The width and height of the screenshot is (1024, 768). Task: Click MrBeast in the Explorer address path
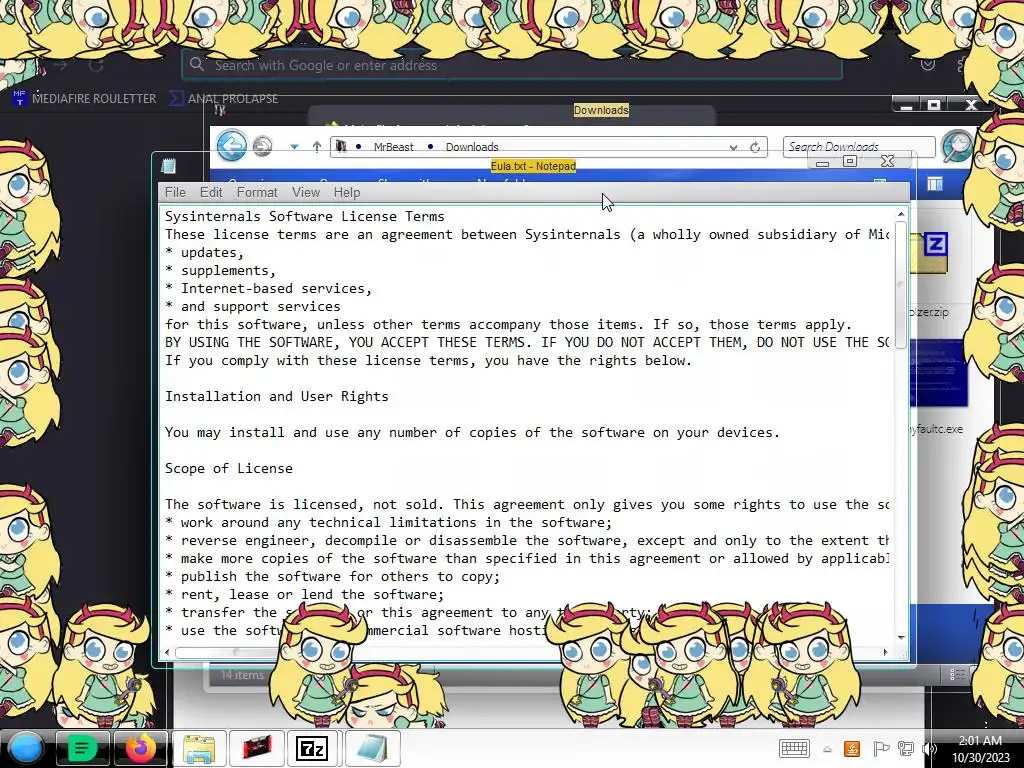coord(393,147)
